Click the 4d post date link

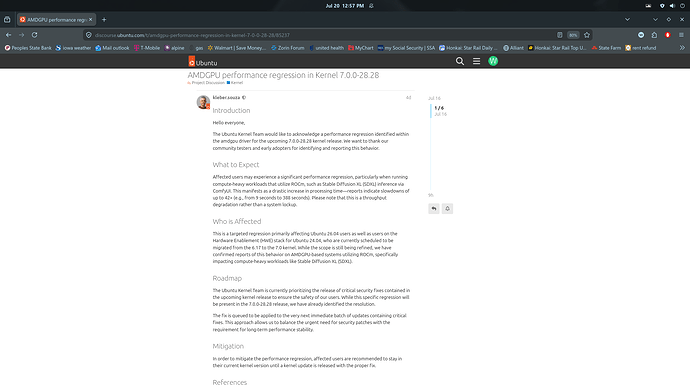(408, 98)
